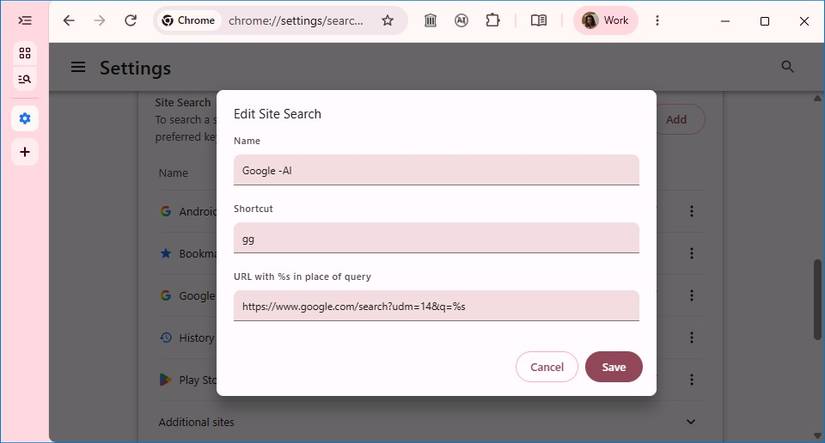
Task: Click the Play Store row icon
Action: [x=166, y=379]
